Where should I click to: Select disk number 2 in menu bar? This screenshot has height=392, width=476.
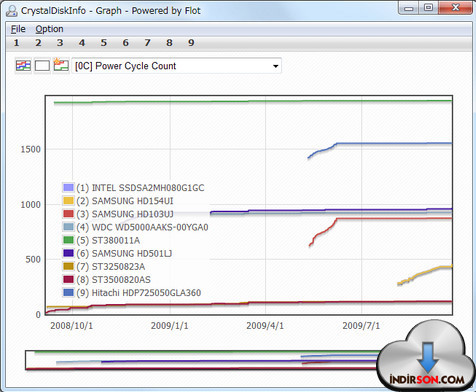[38, 43]
